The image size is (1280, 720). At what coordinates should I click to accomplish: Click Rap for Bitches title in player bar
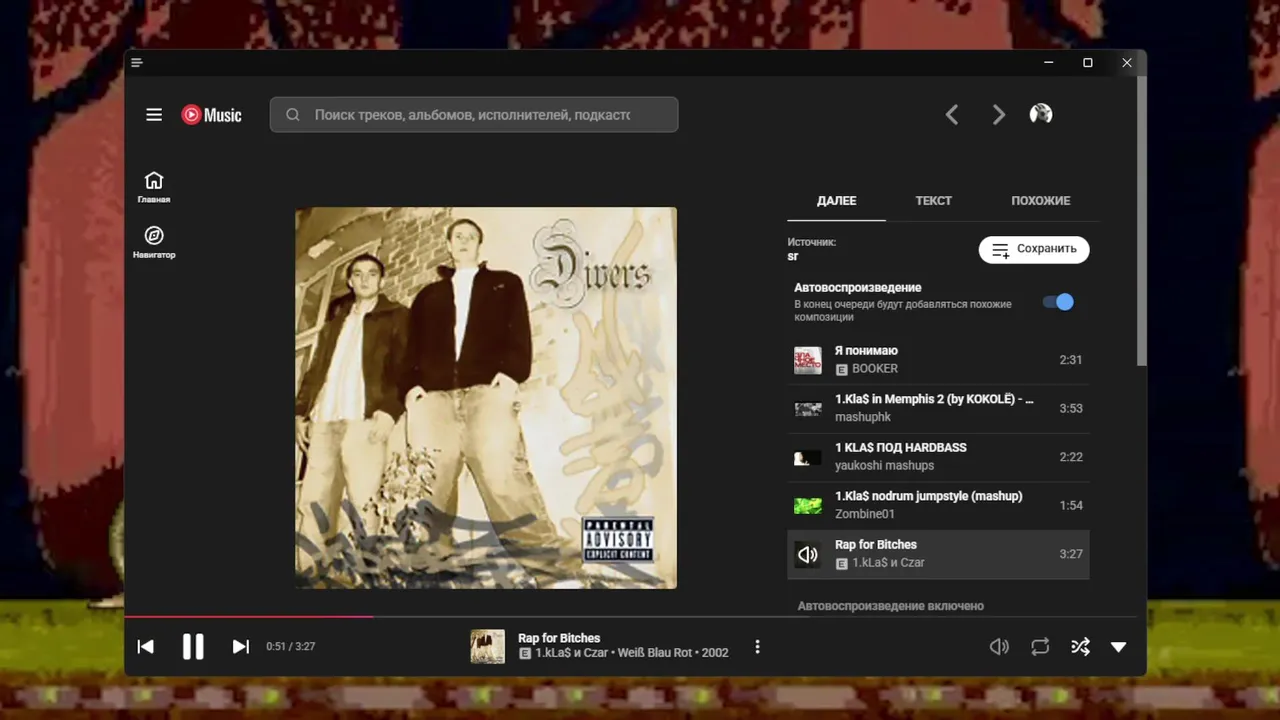tap(559, 638)
